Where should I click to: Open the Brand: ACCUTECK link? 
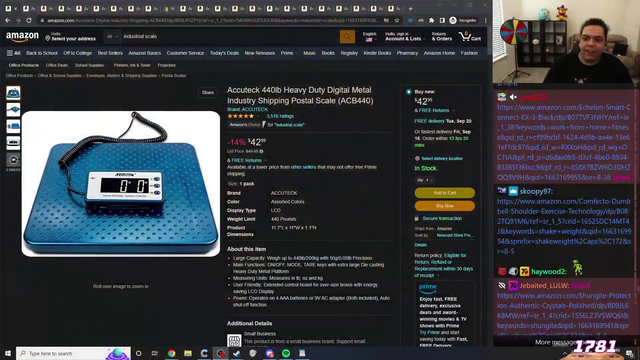point(247,109)
